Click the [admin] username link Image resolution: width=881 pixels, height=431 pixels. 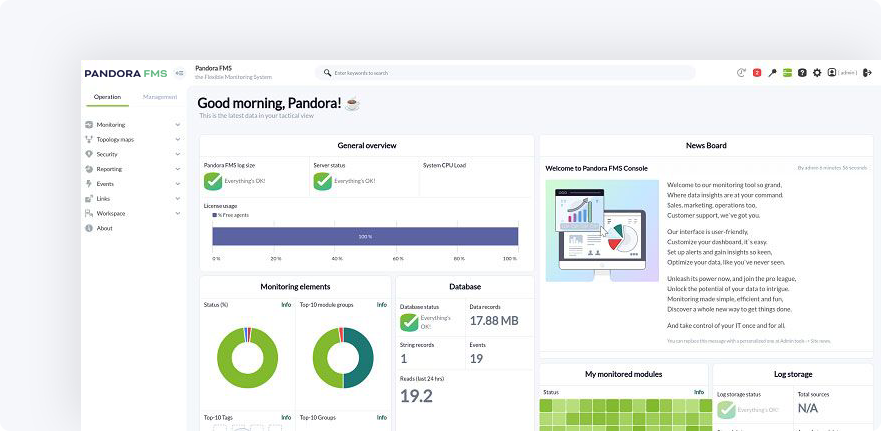tap(848, 73)
